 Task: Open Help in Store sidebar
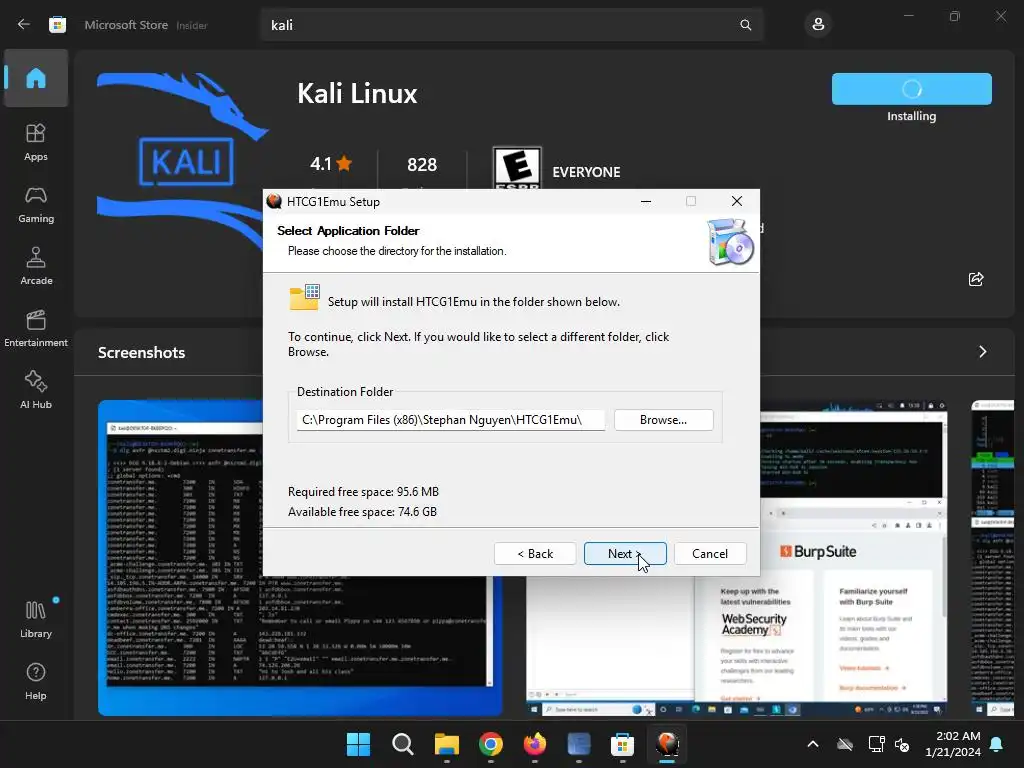pos(36,681)
